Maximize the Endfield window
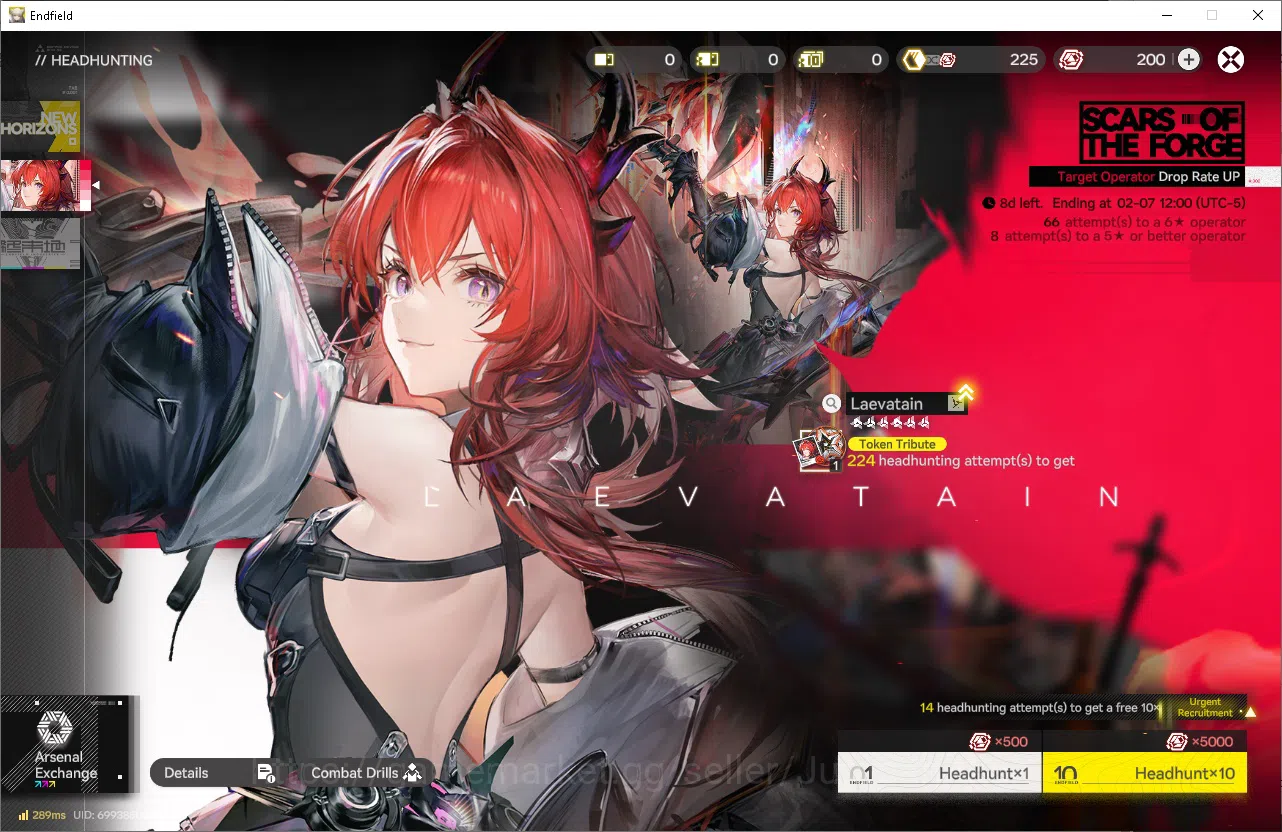 [1212, 15]
